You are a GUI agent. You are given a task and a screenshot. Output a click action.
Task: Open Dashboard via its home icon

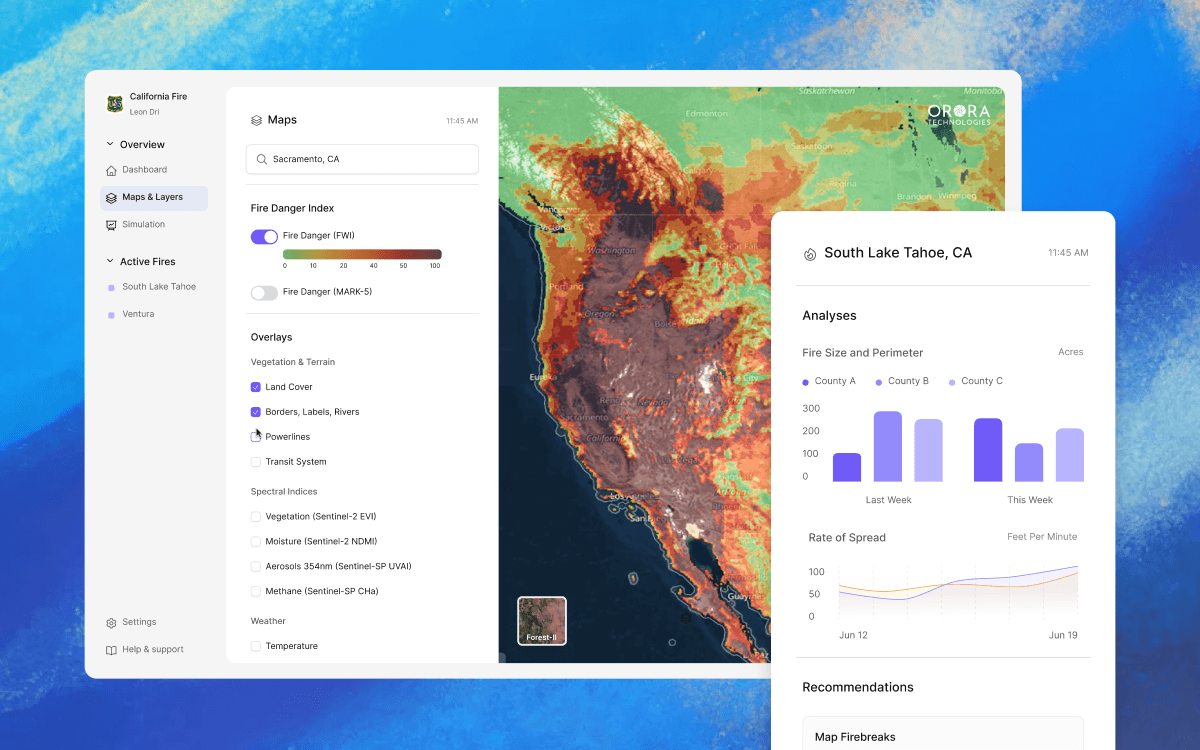tap(111, 170)
